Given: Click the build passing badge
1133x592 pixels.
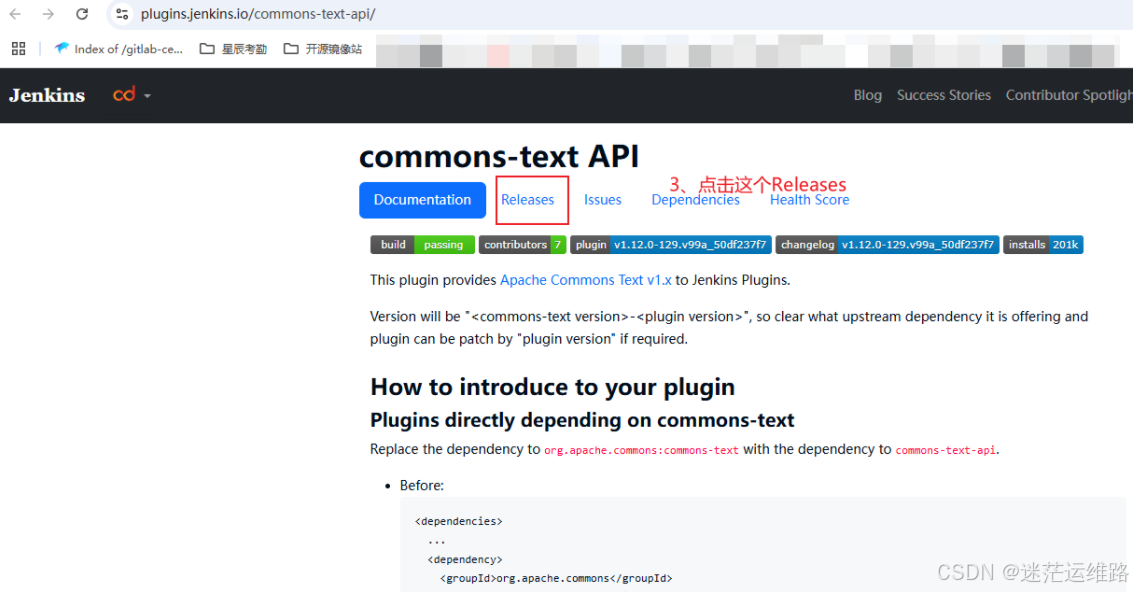Looking at the screenshot, I should coord(422,244).
